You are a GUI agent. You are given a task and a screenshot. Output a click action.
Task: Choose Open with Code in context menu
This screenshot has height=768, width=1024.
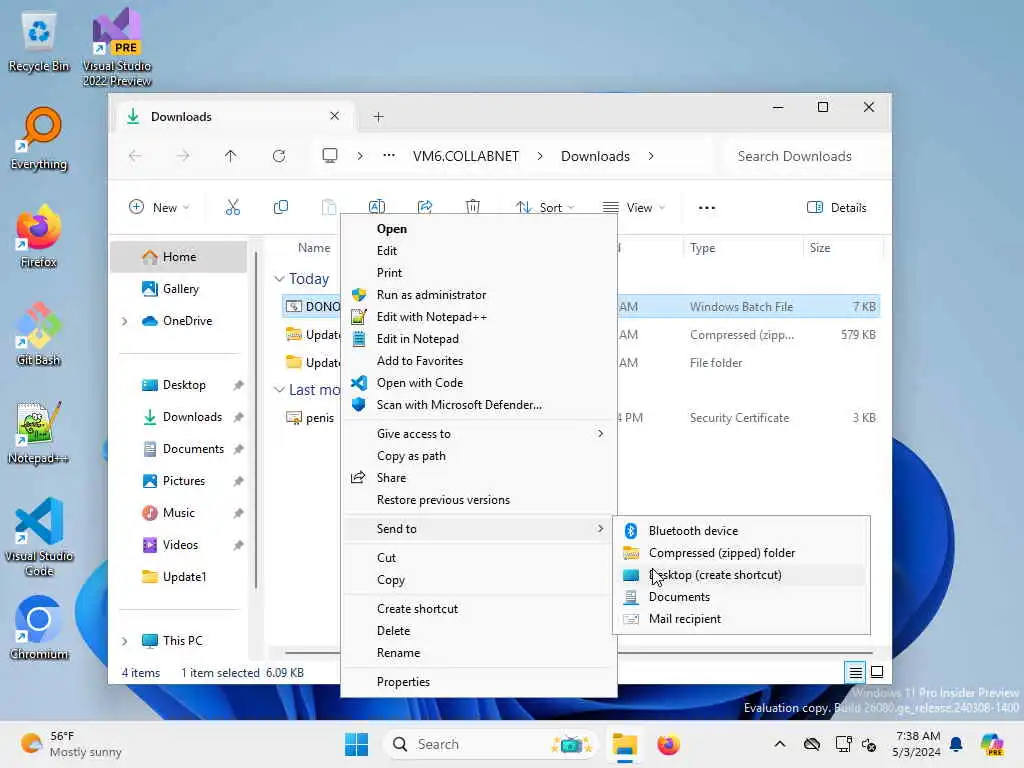tap(479, 383)
